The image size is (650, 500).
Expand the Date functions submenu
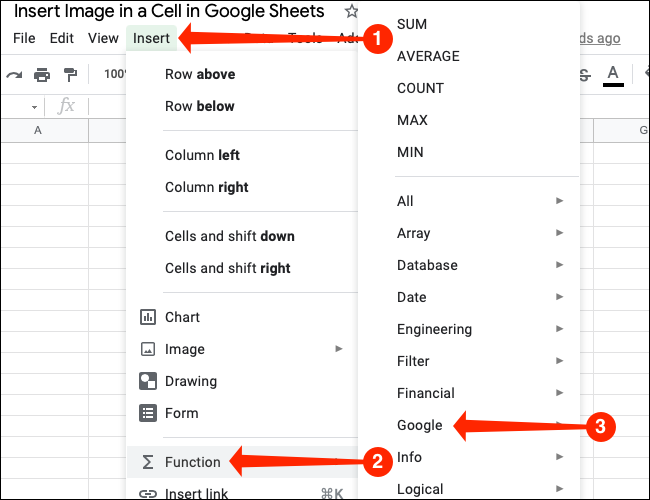[559, 297]
